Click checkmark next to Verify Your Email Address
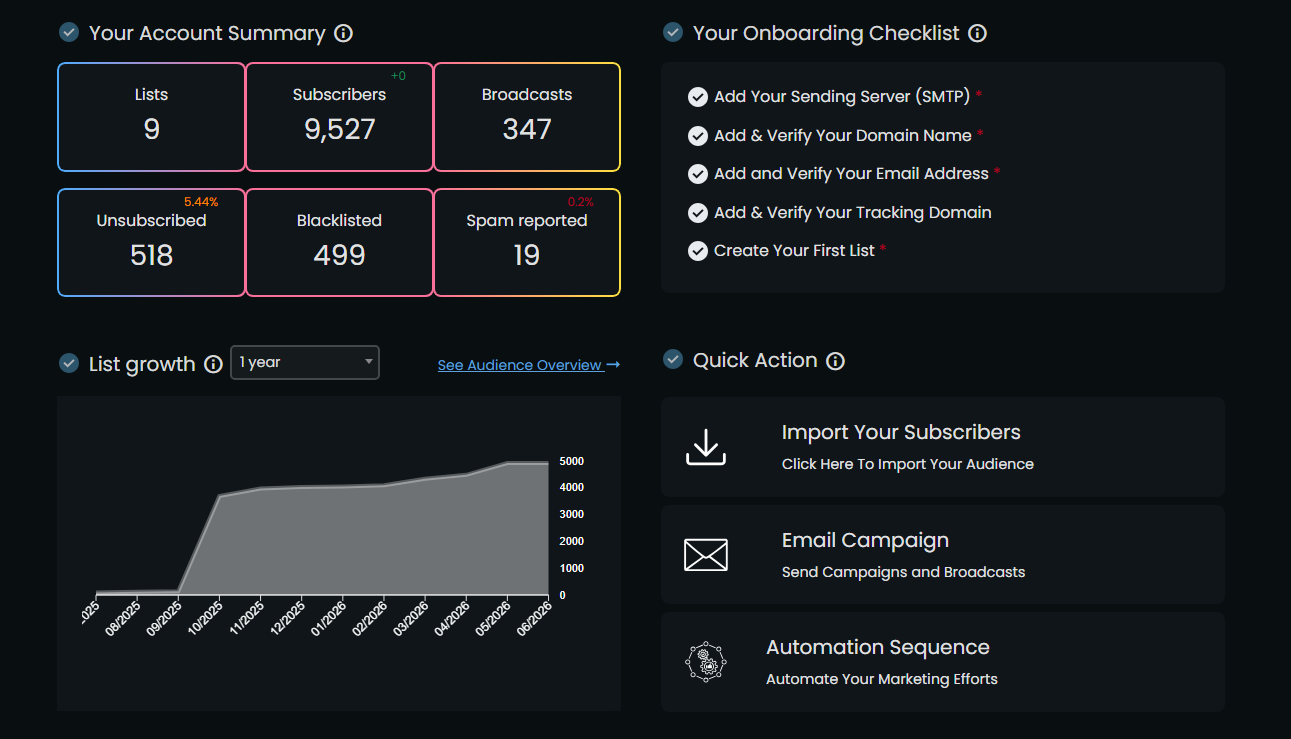Viewport: 1291px width, 739px height. click(x=698, y=174)
